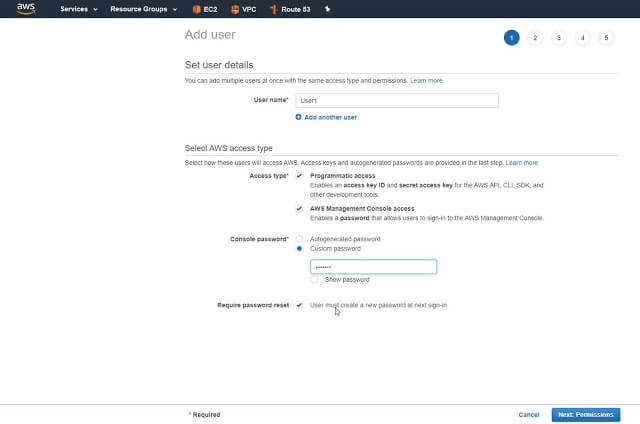The width and height of the screenshot is (640, 424).
Task: Click the plus icon to add another user
Action: tap(298, 117)
